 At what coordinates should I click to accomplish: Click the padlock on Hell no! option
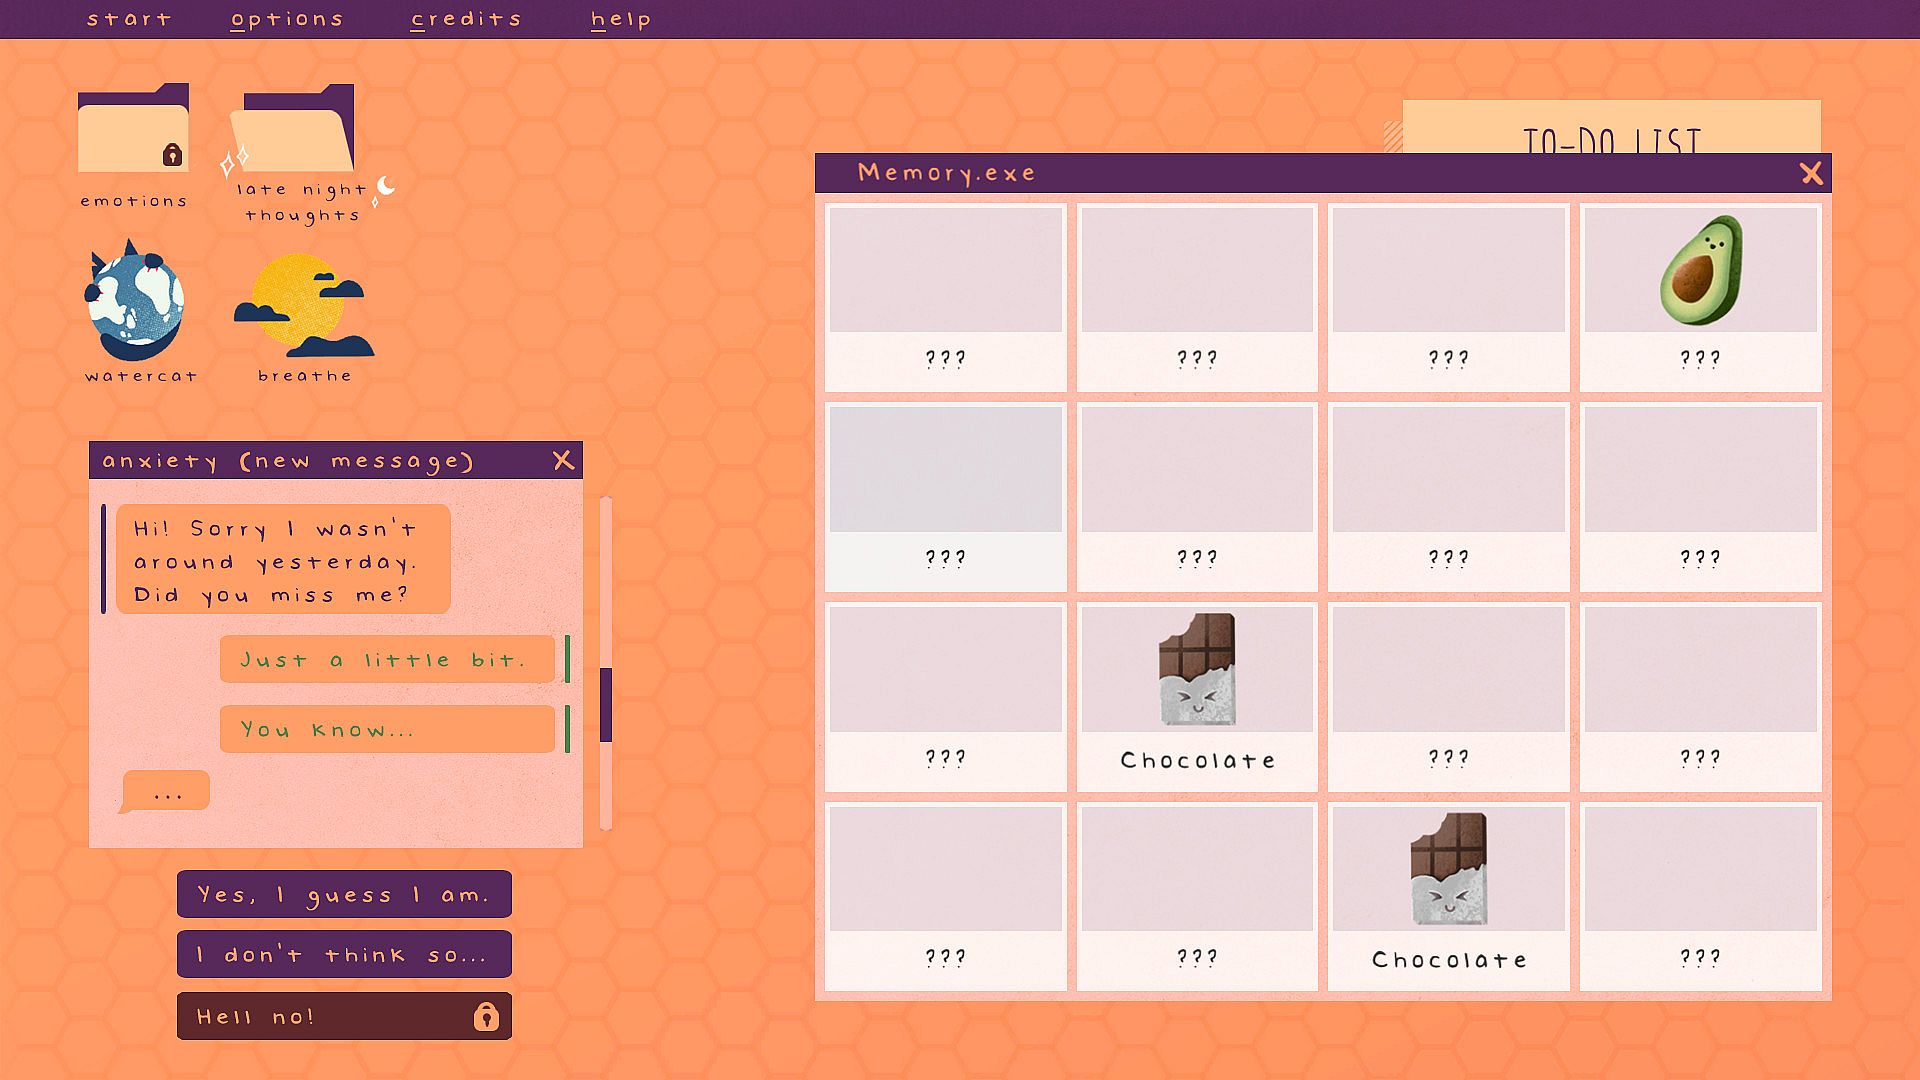tap(486, 1016)
